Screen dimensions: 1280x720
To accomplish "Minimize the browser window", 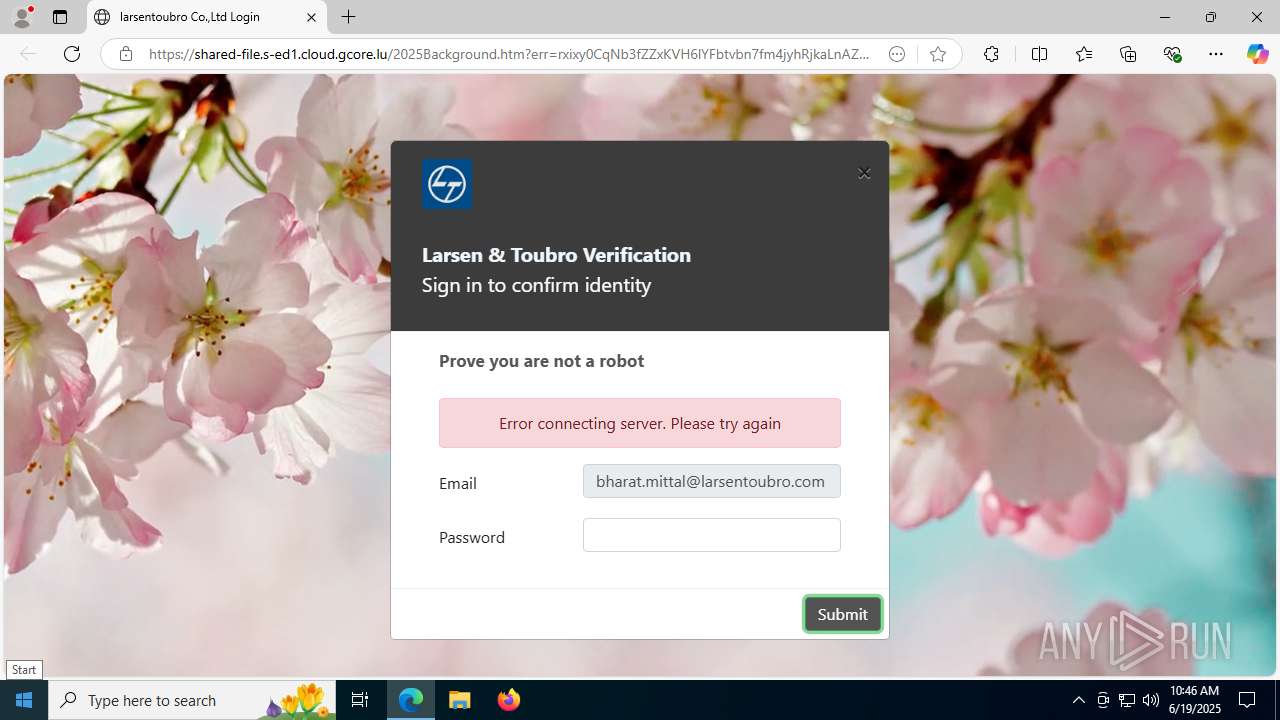I will (1164, 17).
